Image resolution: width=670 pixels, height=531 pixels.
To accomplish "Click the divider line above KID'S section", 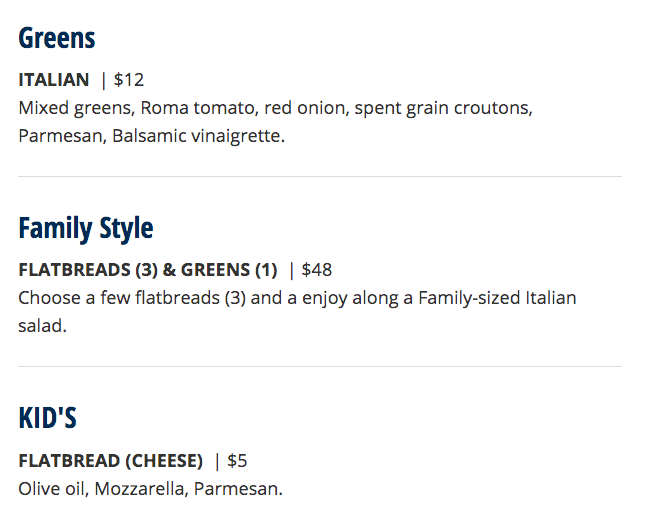I will tap(320, 367).
